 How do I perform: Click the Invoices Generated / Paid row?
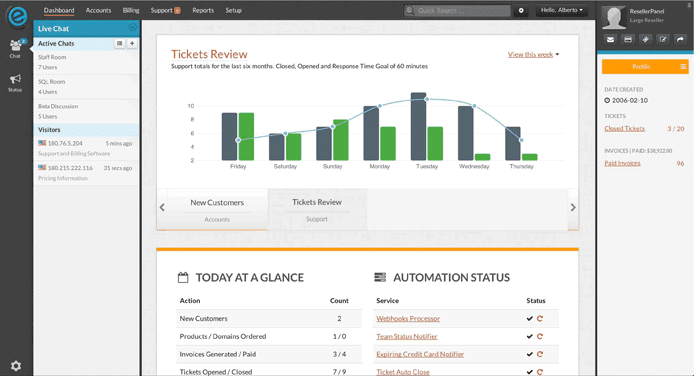coord(269,354)
